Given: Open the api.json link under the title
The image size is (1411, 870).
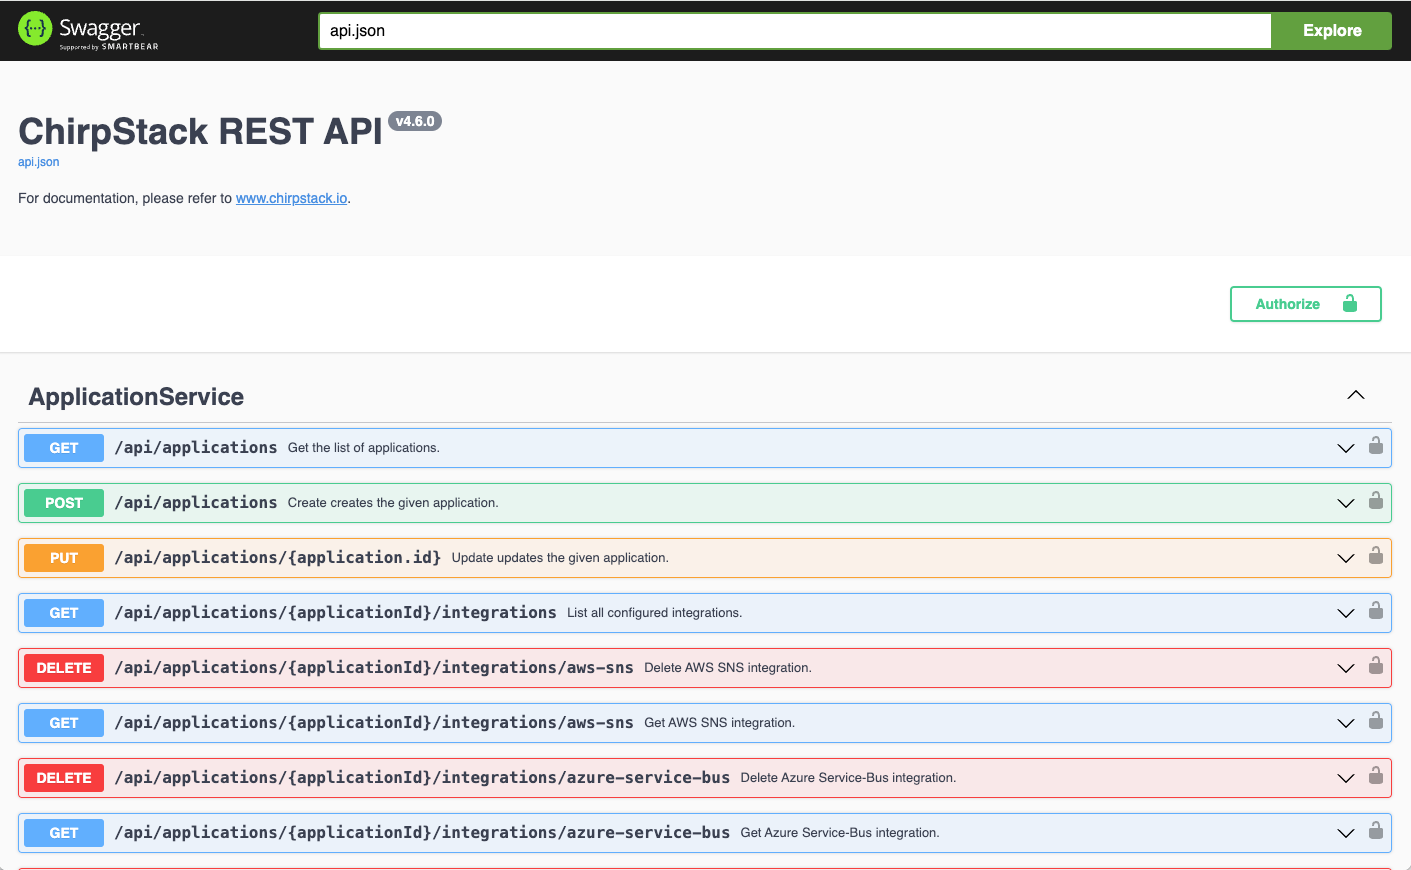Looking at the screenshot, I should tap(38, 162).
